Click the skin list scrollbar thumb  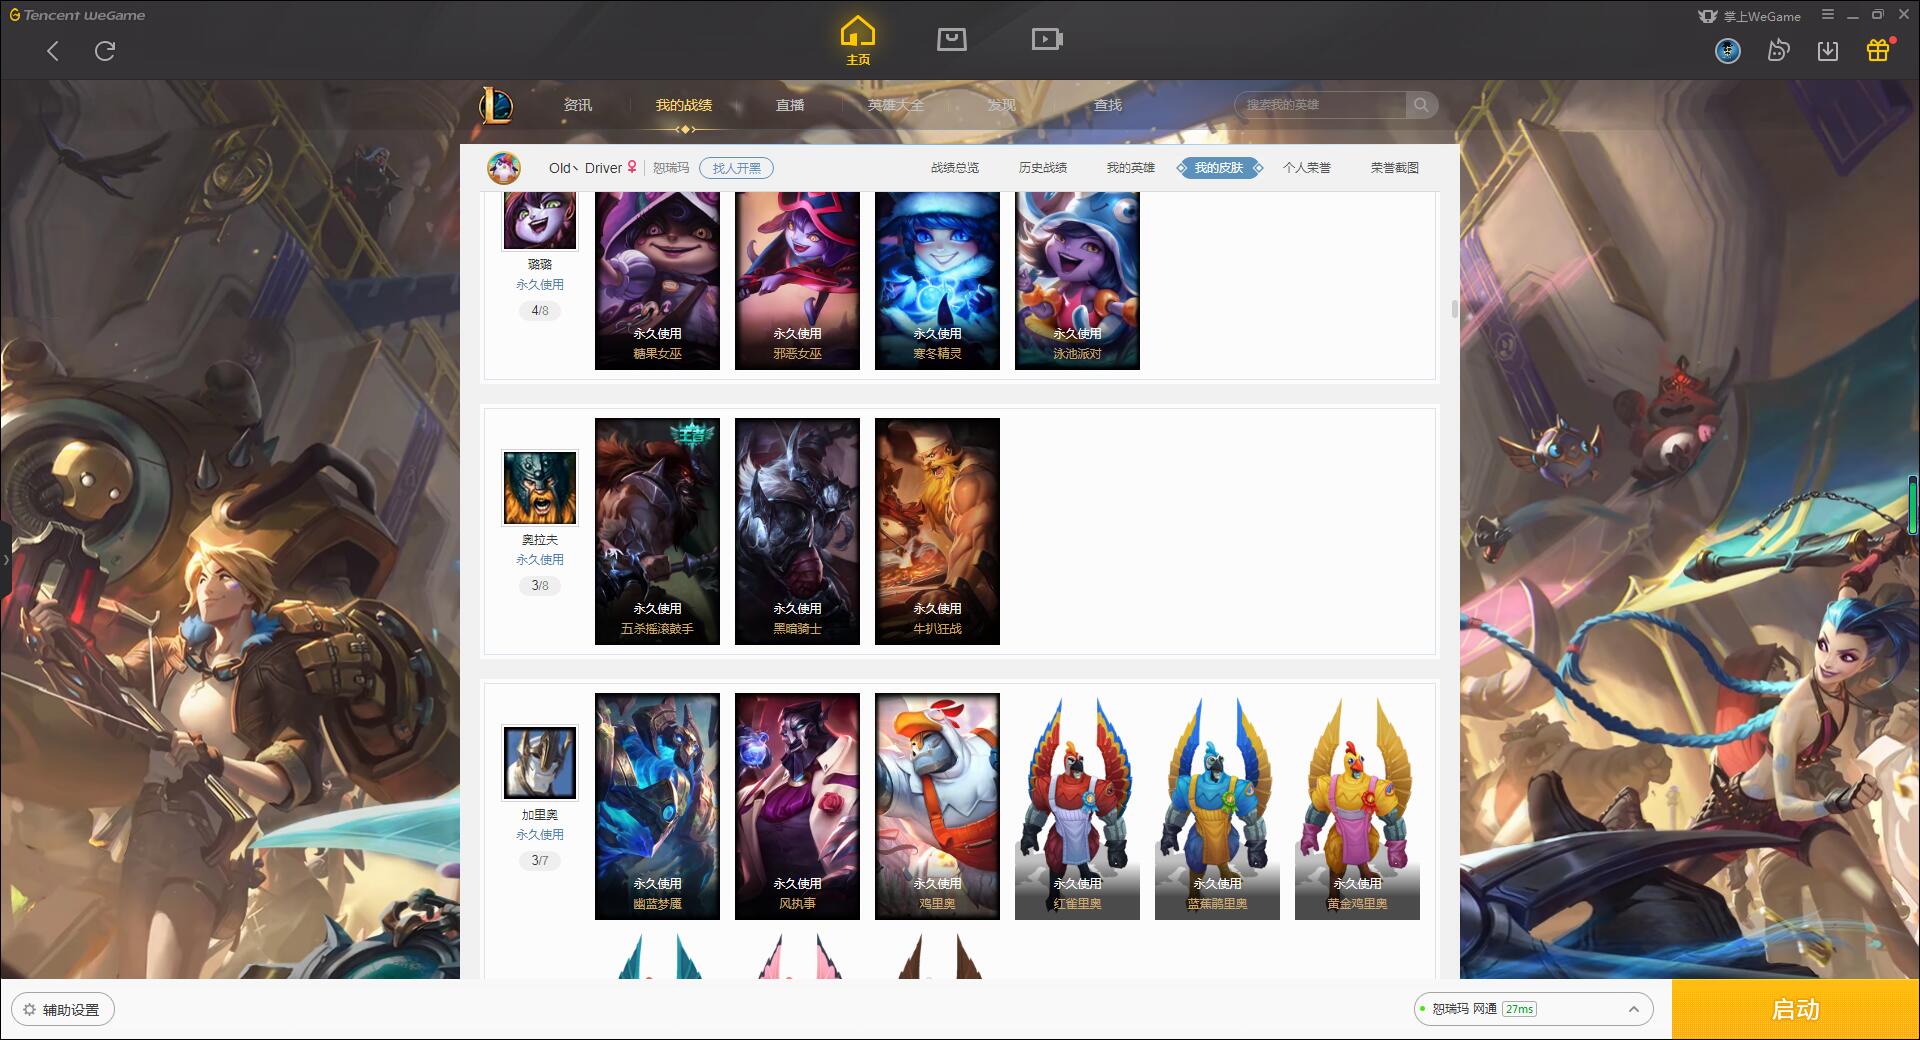[1454, 309]
